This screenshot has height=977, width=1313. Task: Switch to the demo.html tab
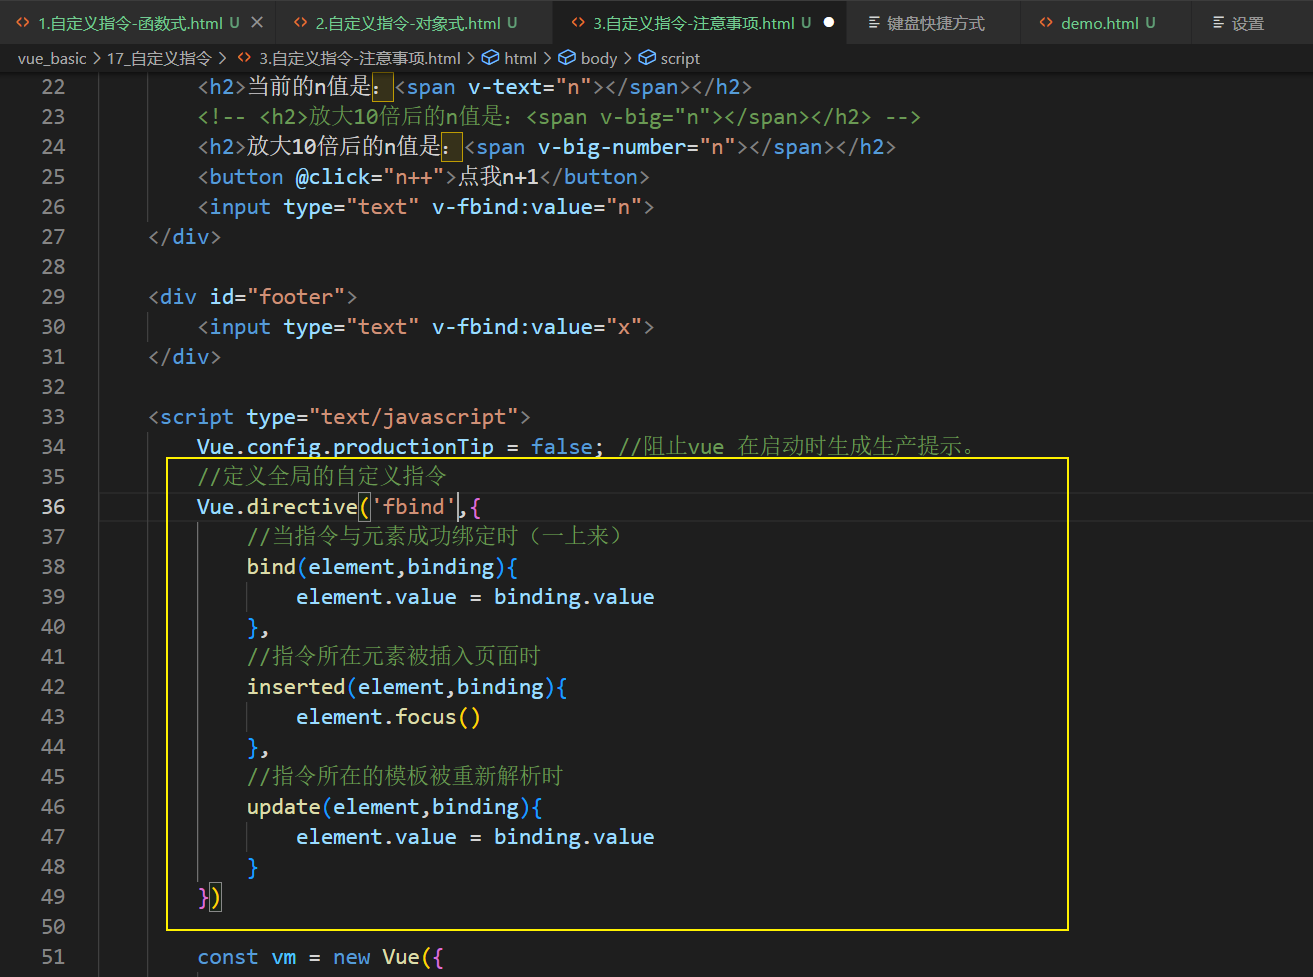(1099, 23)
